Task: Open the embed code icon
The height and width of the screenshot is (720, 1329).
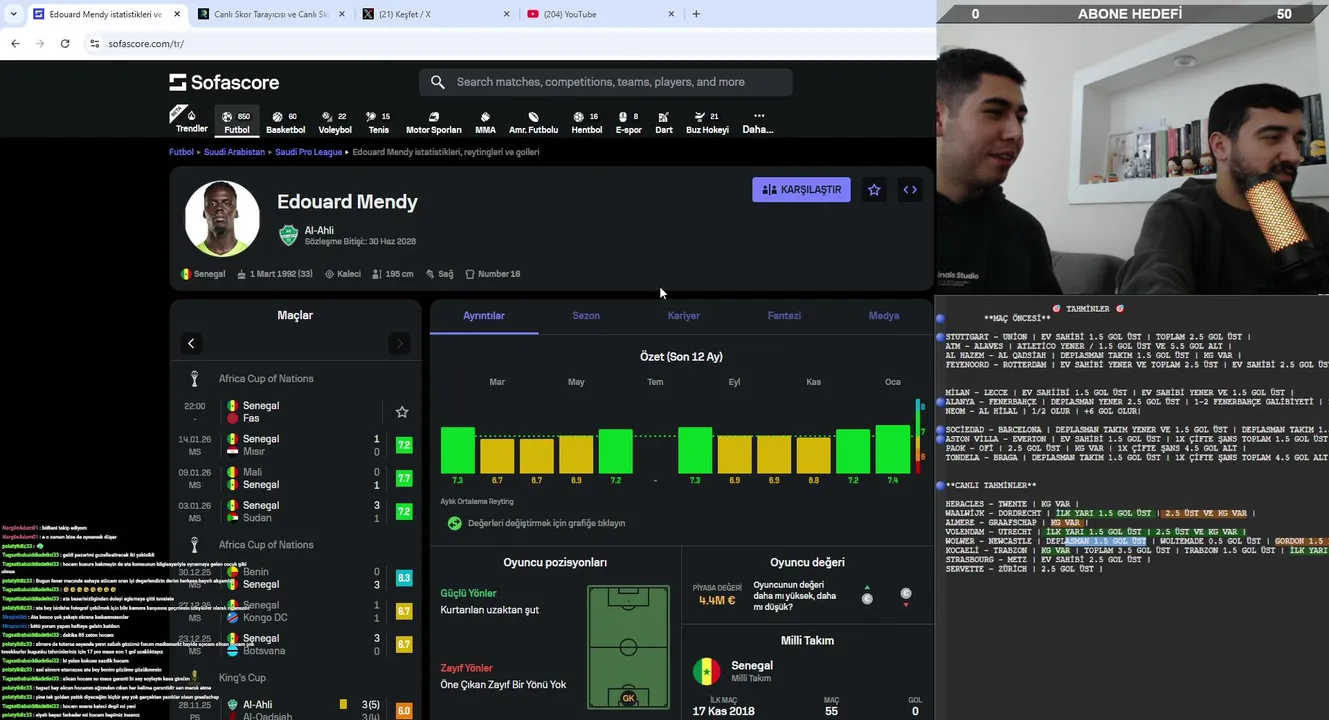Action: click(x=910, y=190)
